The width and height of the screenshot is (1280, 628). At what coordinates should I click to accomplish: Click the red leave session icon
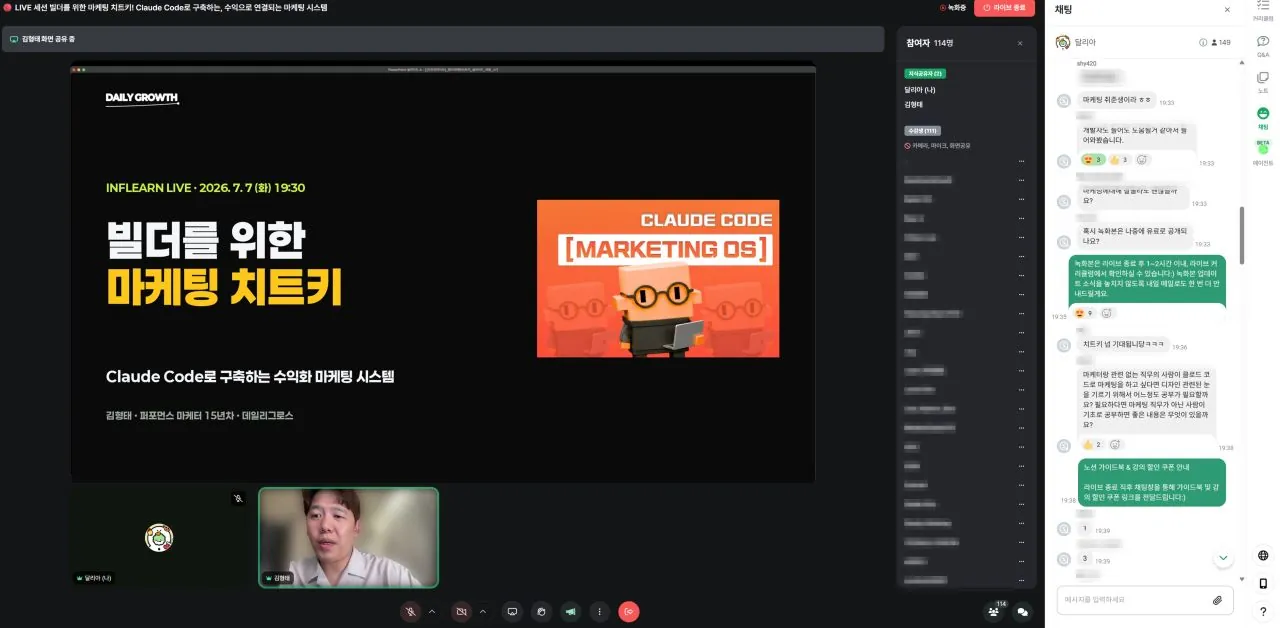point(629,611)
